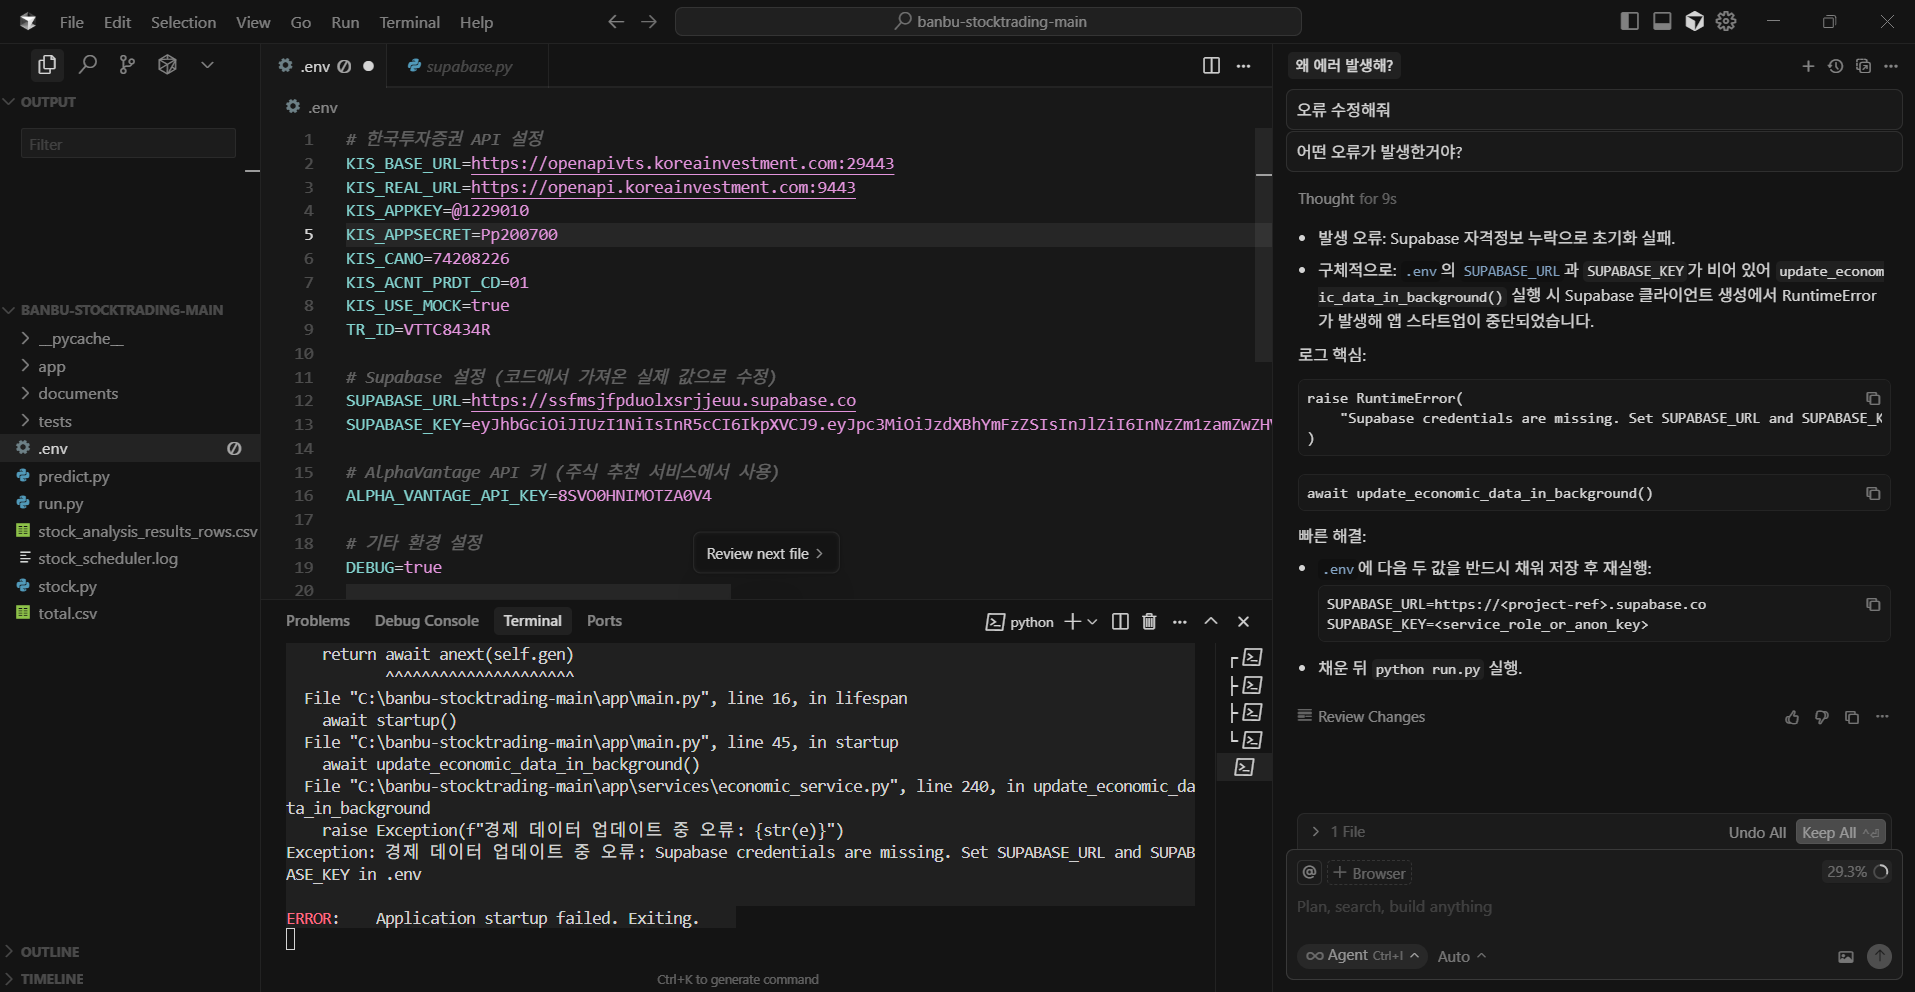Expand the documents folder
This screenshot has height=992, width=1915.
78,394
